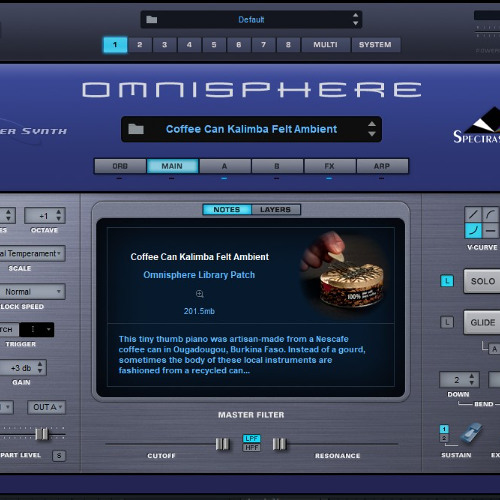Increase Bend Down value with up arrow

pyautogui.click(x=471, y=376)
